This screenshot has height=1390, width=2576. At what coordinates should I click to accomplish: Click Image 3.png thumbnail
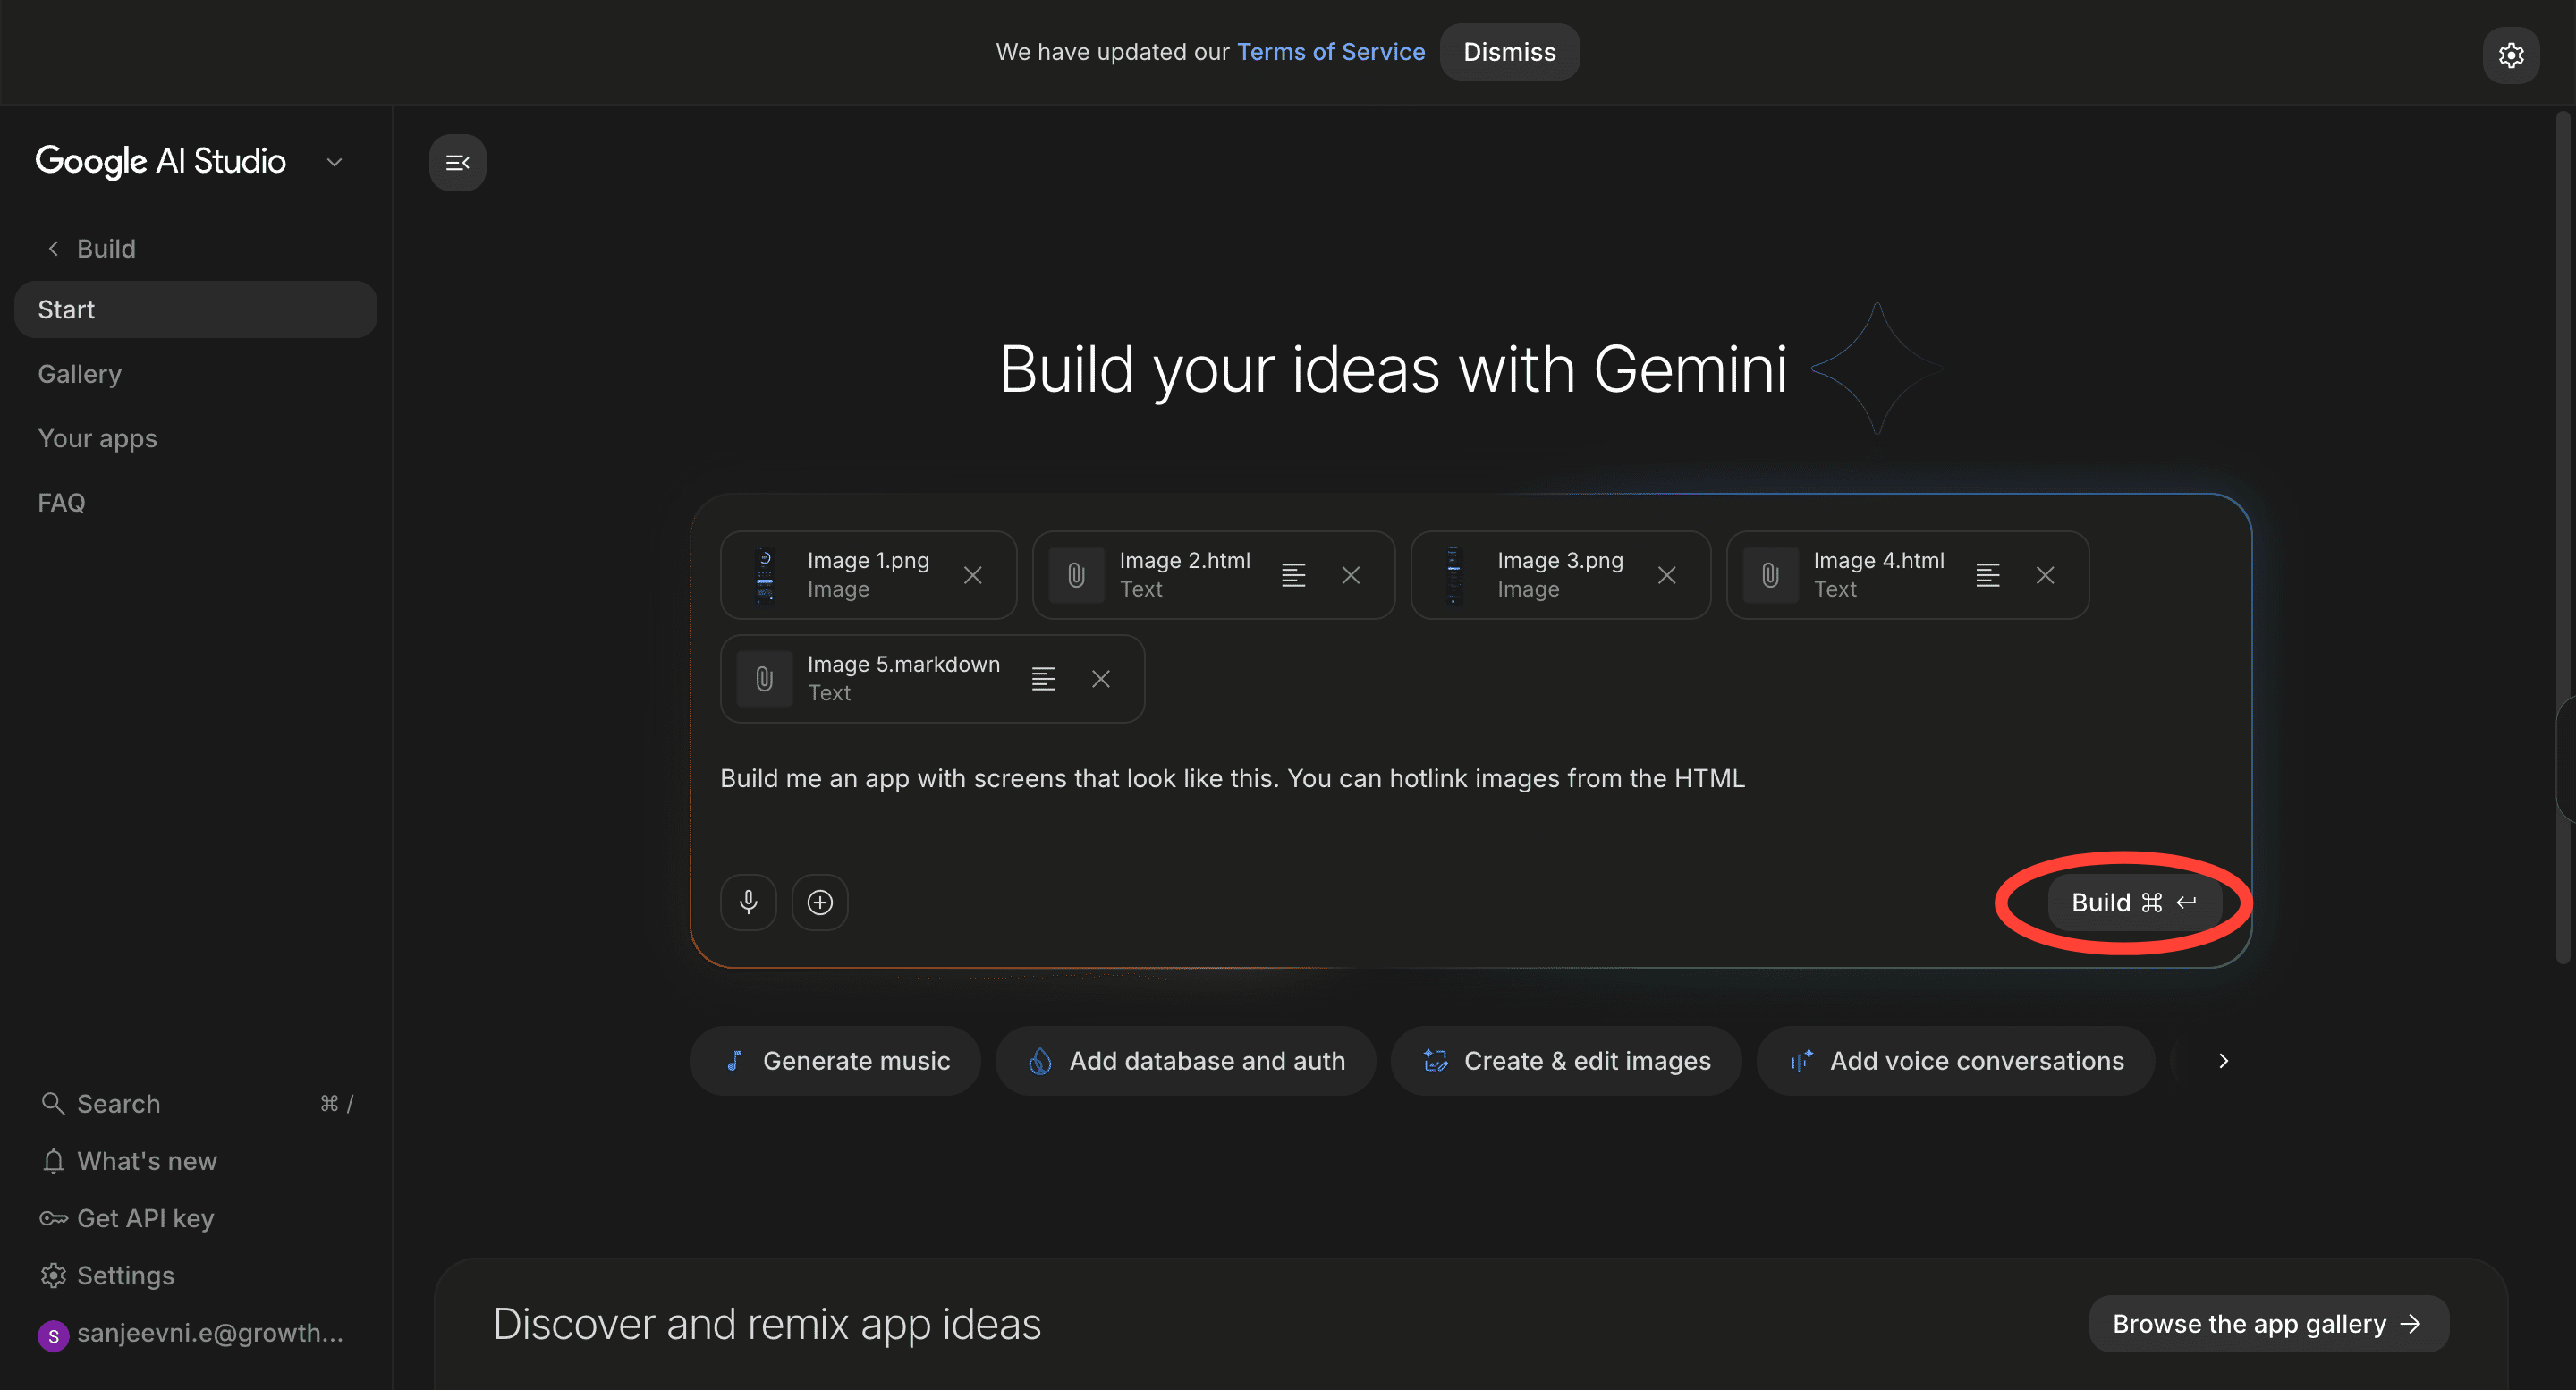pos(1454,575)
